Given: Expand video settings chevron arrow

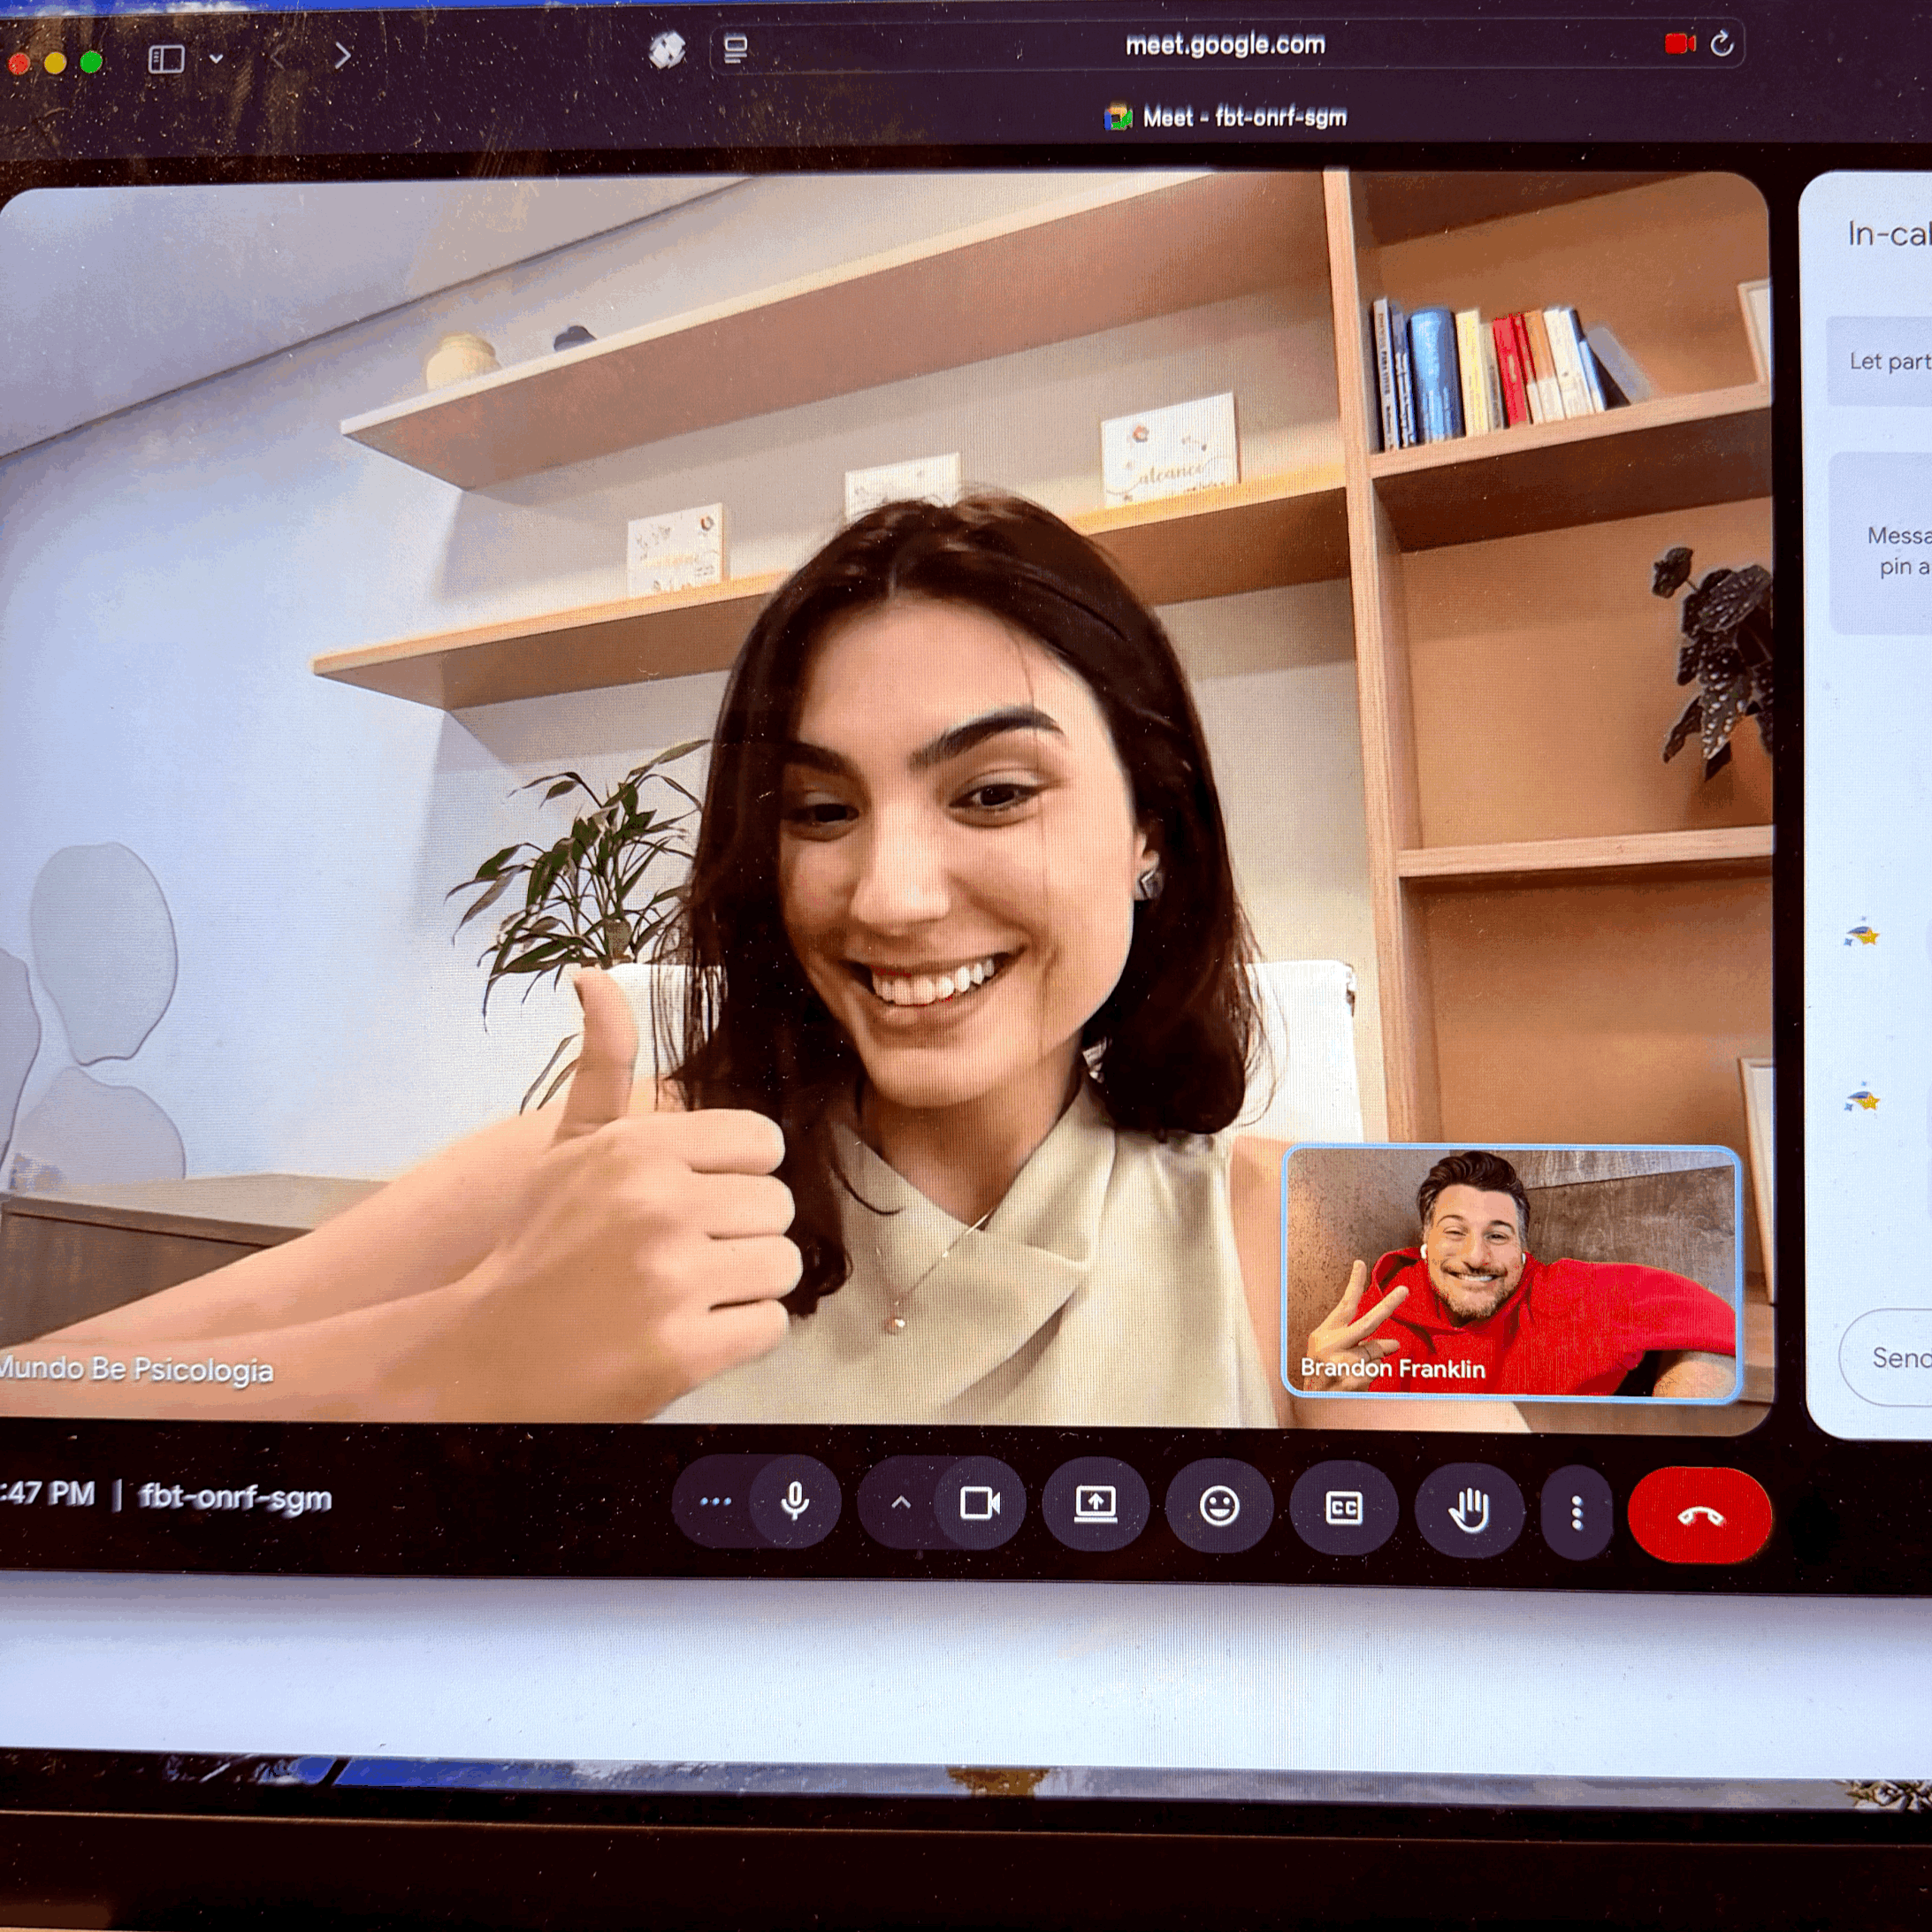Looking at the screenshot, I should (900, 1501).
